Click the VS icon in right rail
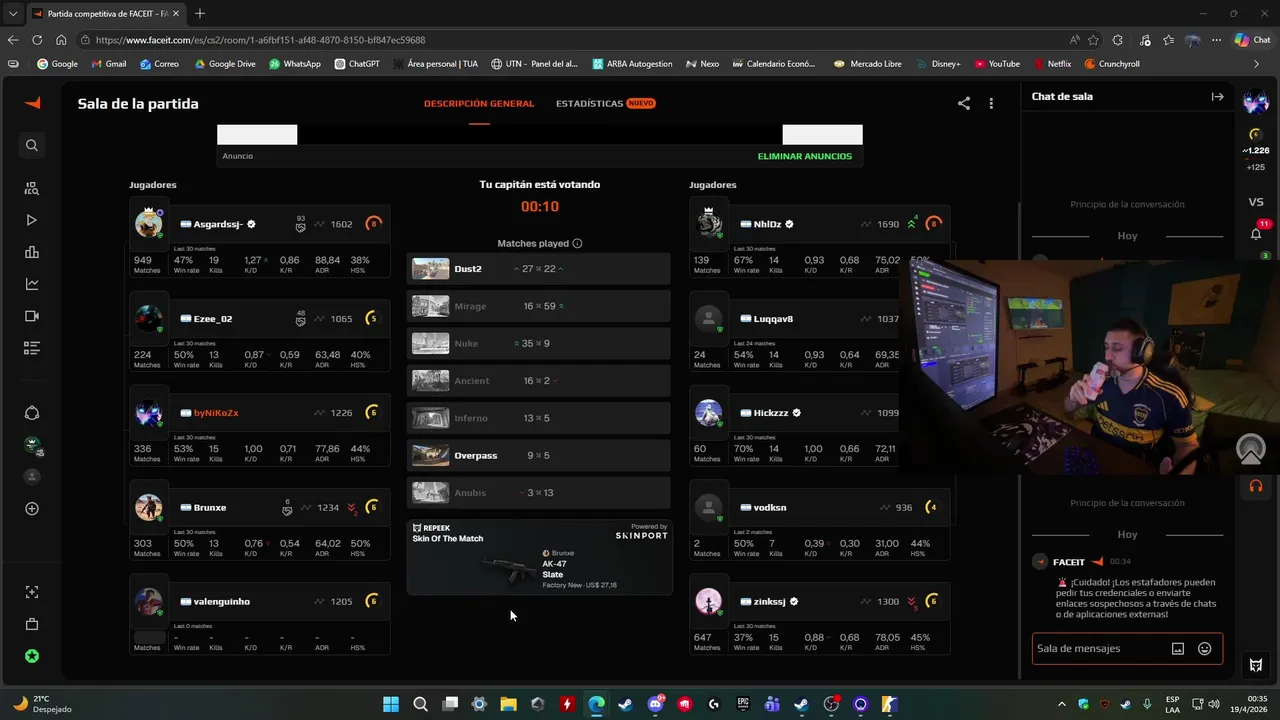Viewport: 1280px width, 720px height. coord(1256,202)
